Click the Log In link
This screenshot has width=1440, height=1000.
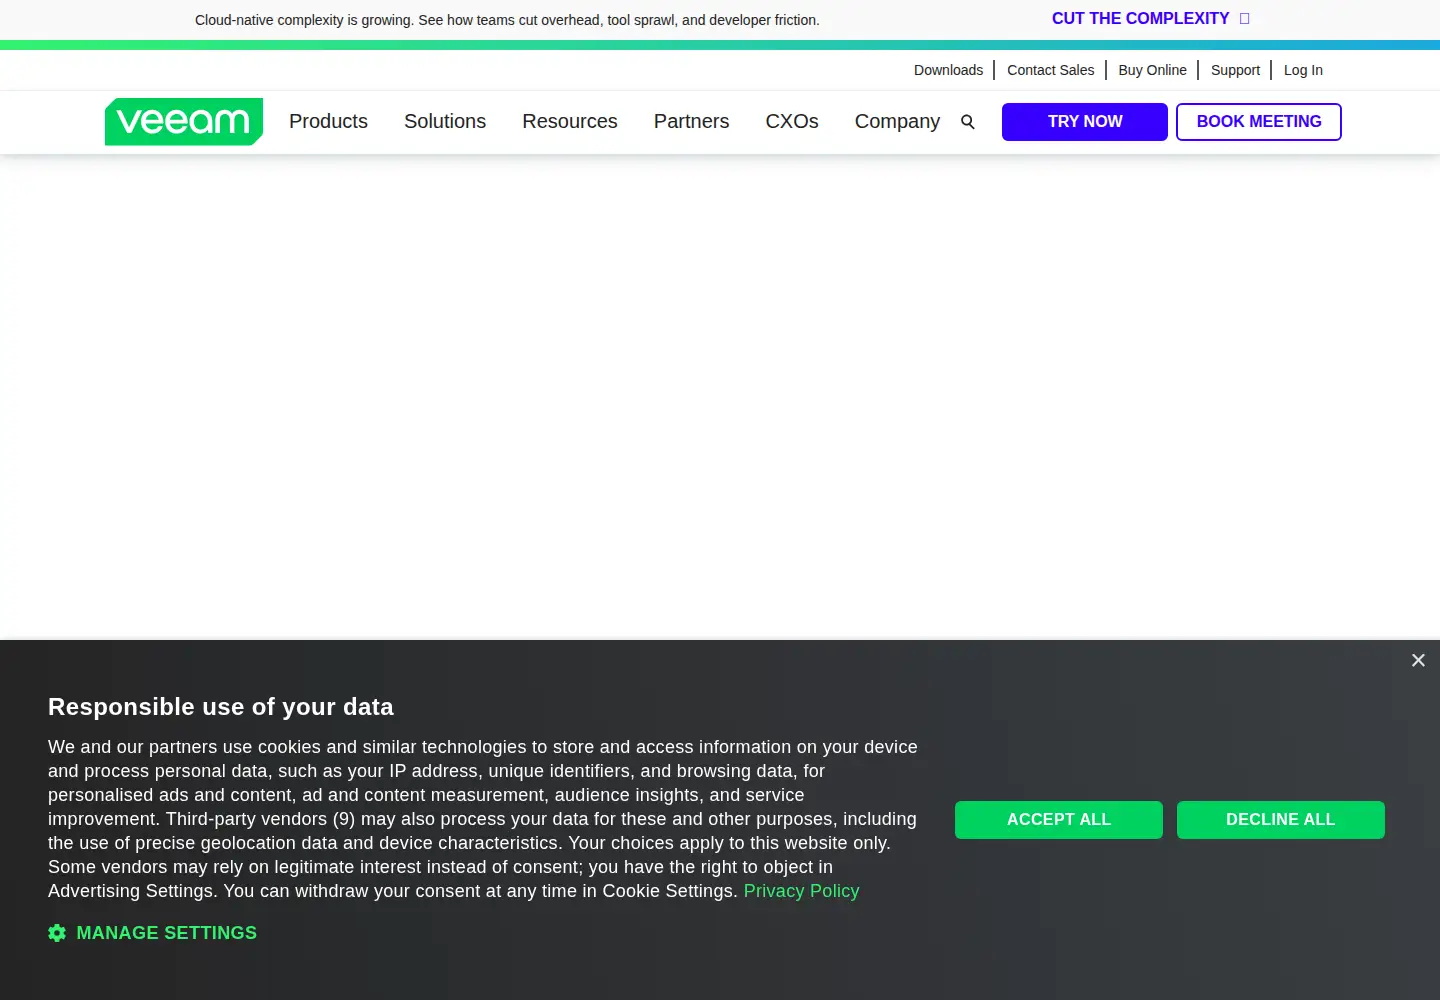click(1303, 70)
